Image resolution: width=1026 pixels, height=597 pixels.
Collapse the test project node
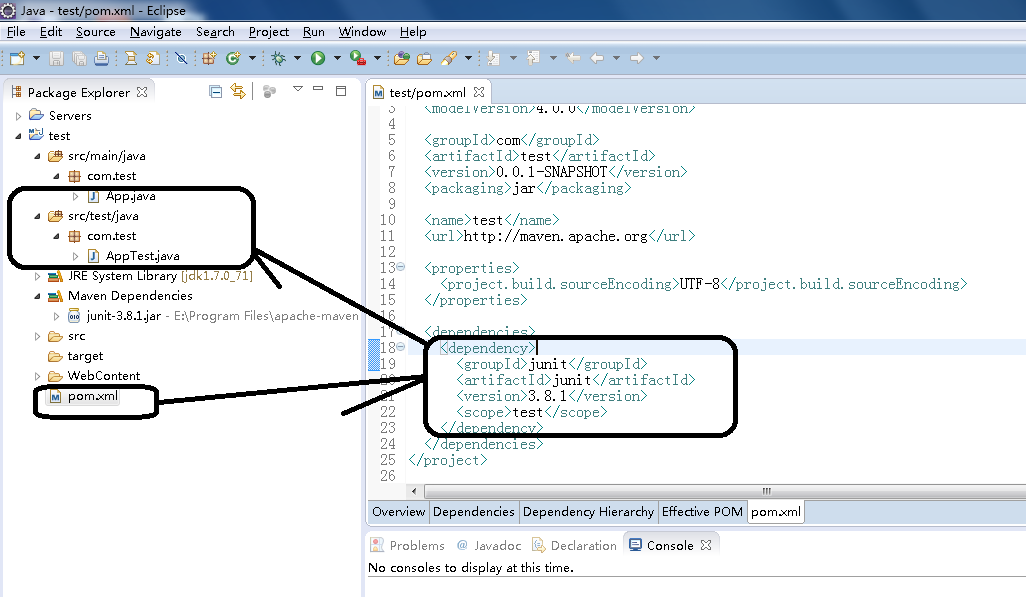[x=18, y=136]
